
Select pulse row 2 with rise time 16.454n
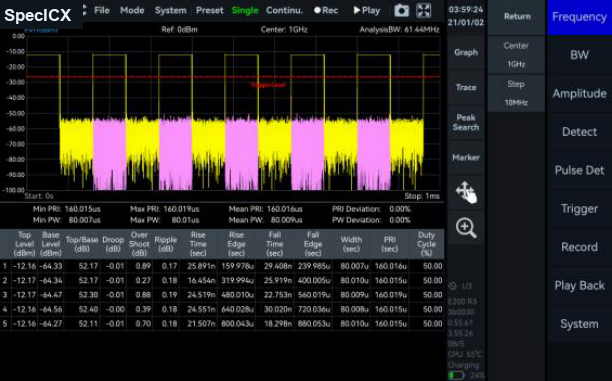(222, 281)
